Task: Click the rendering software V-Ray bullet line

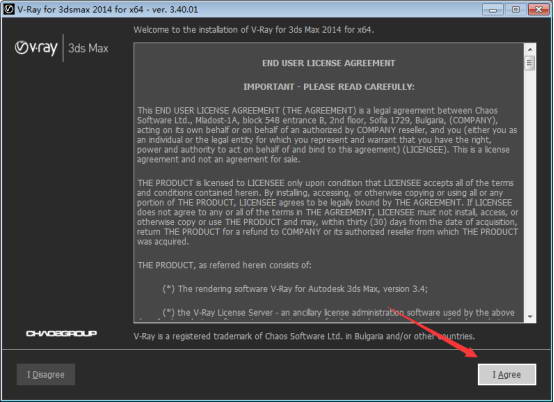Action: tap(295, 289)
